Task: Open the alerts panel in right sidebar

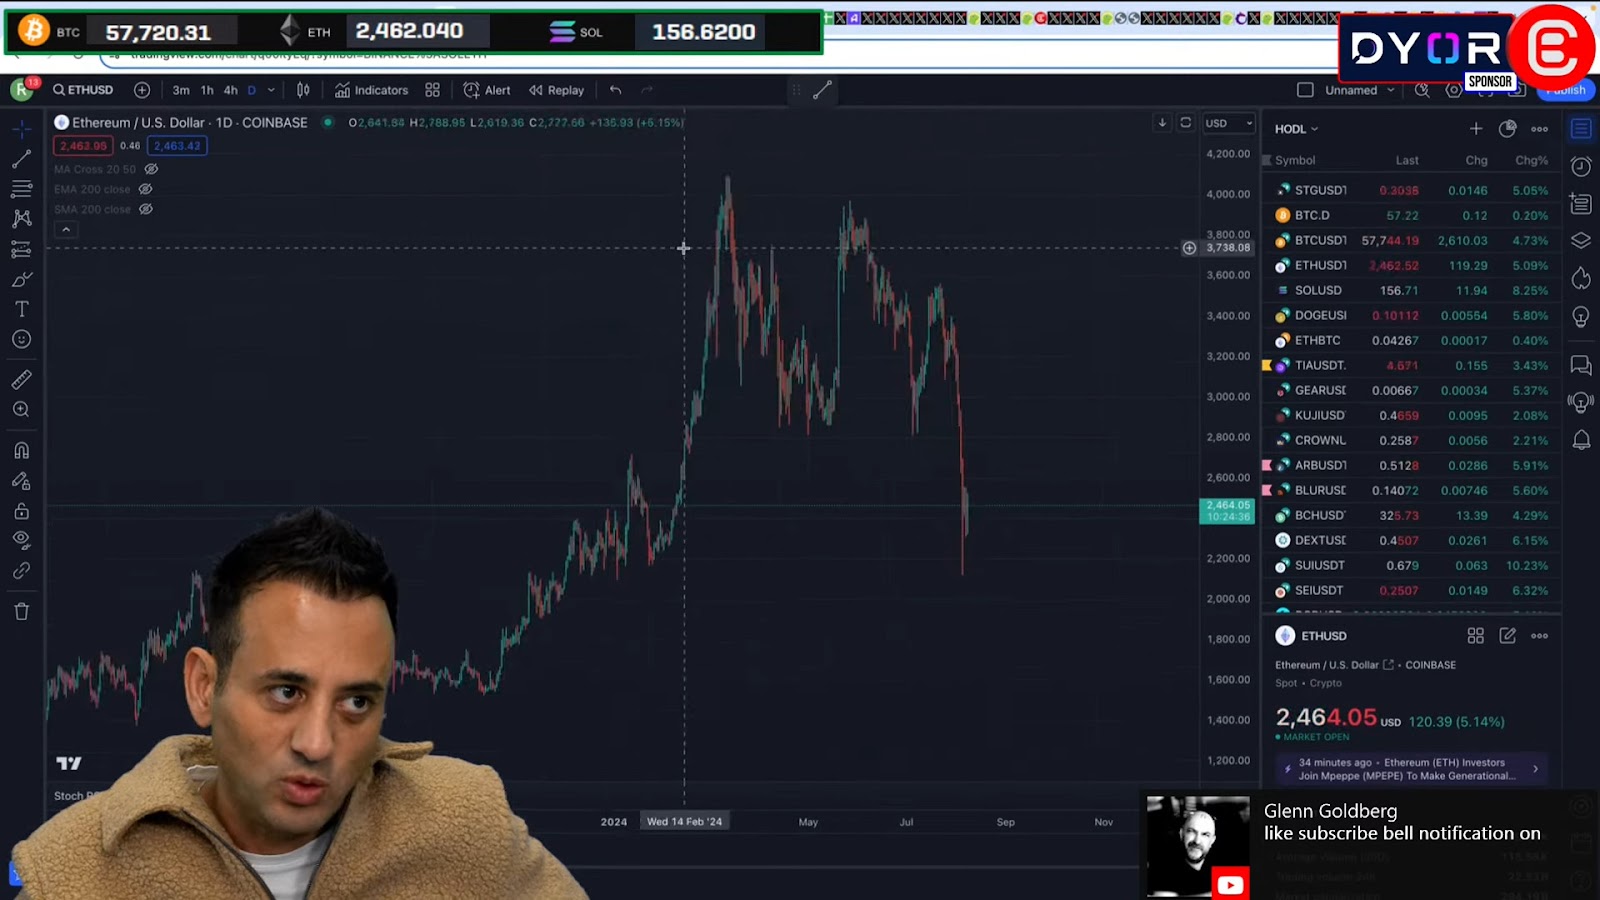Action: coord(1581,166)
